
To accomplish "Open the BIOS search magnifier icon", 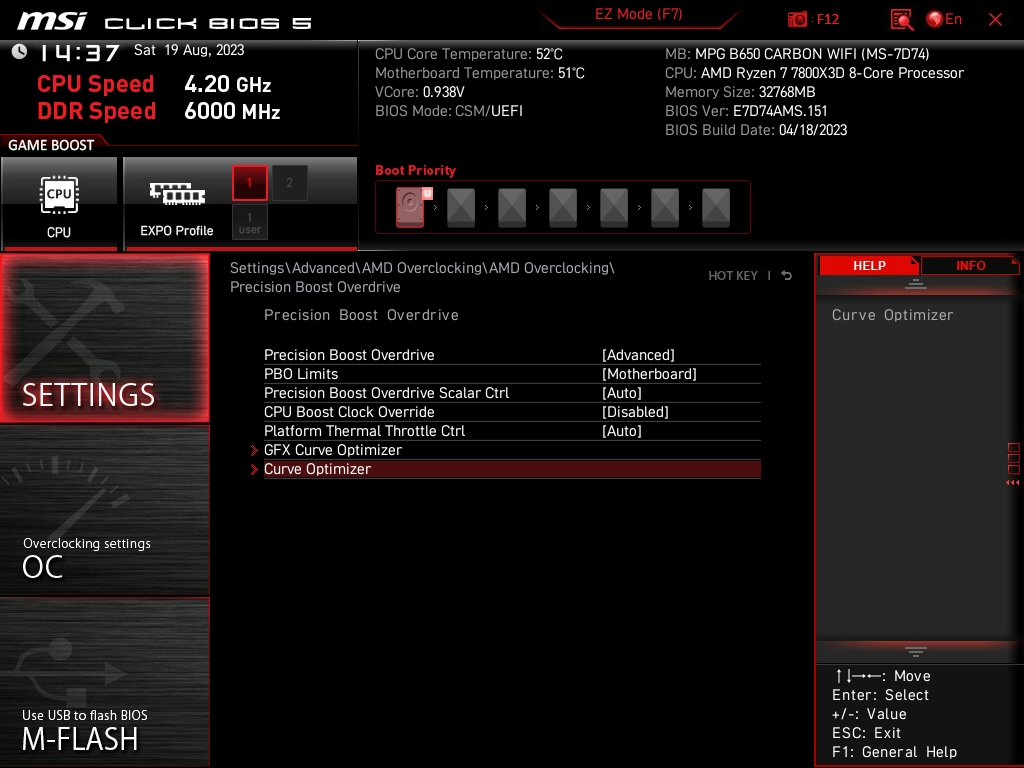I will click(902, 20).
